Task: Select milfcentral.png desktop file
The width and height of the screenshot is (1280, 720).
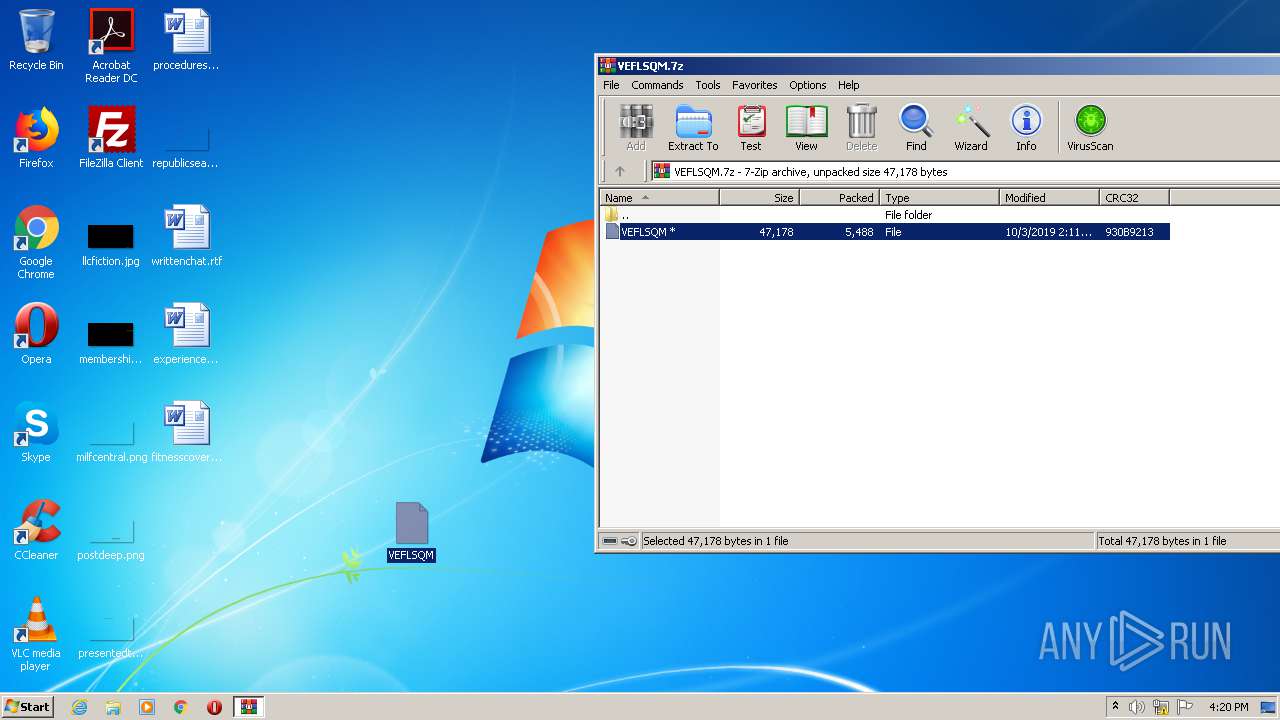Action: (111, 440)
